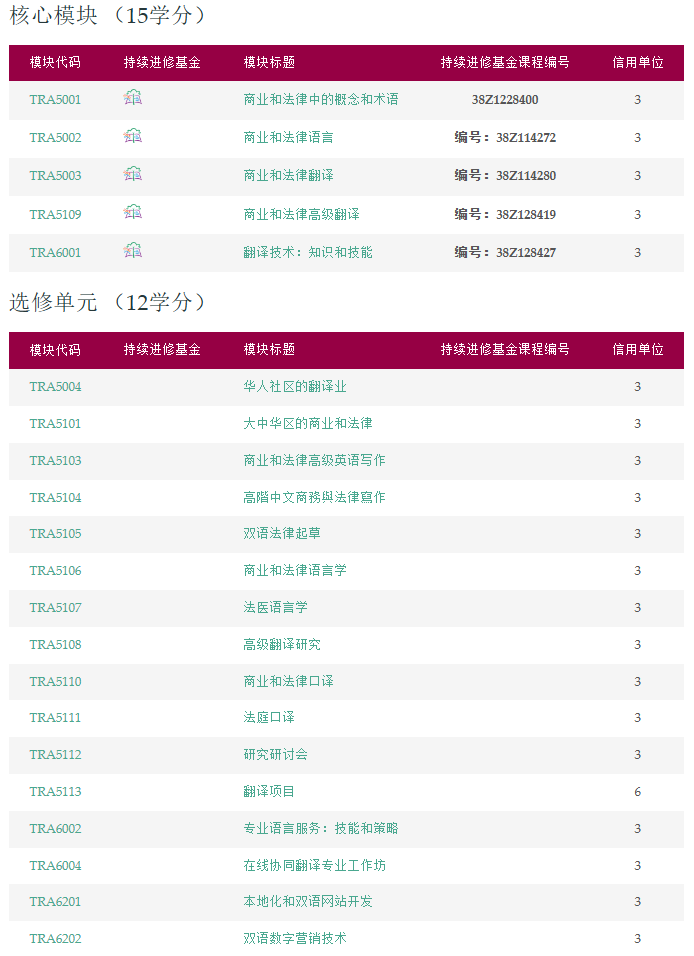
Task: Open elective title 法医语言学
Action: (x=275, y=607)
